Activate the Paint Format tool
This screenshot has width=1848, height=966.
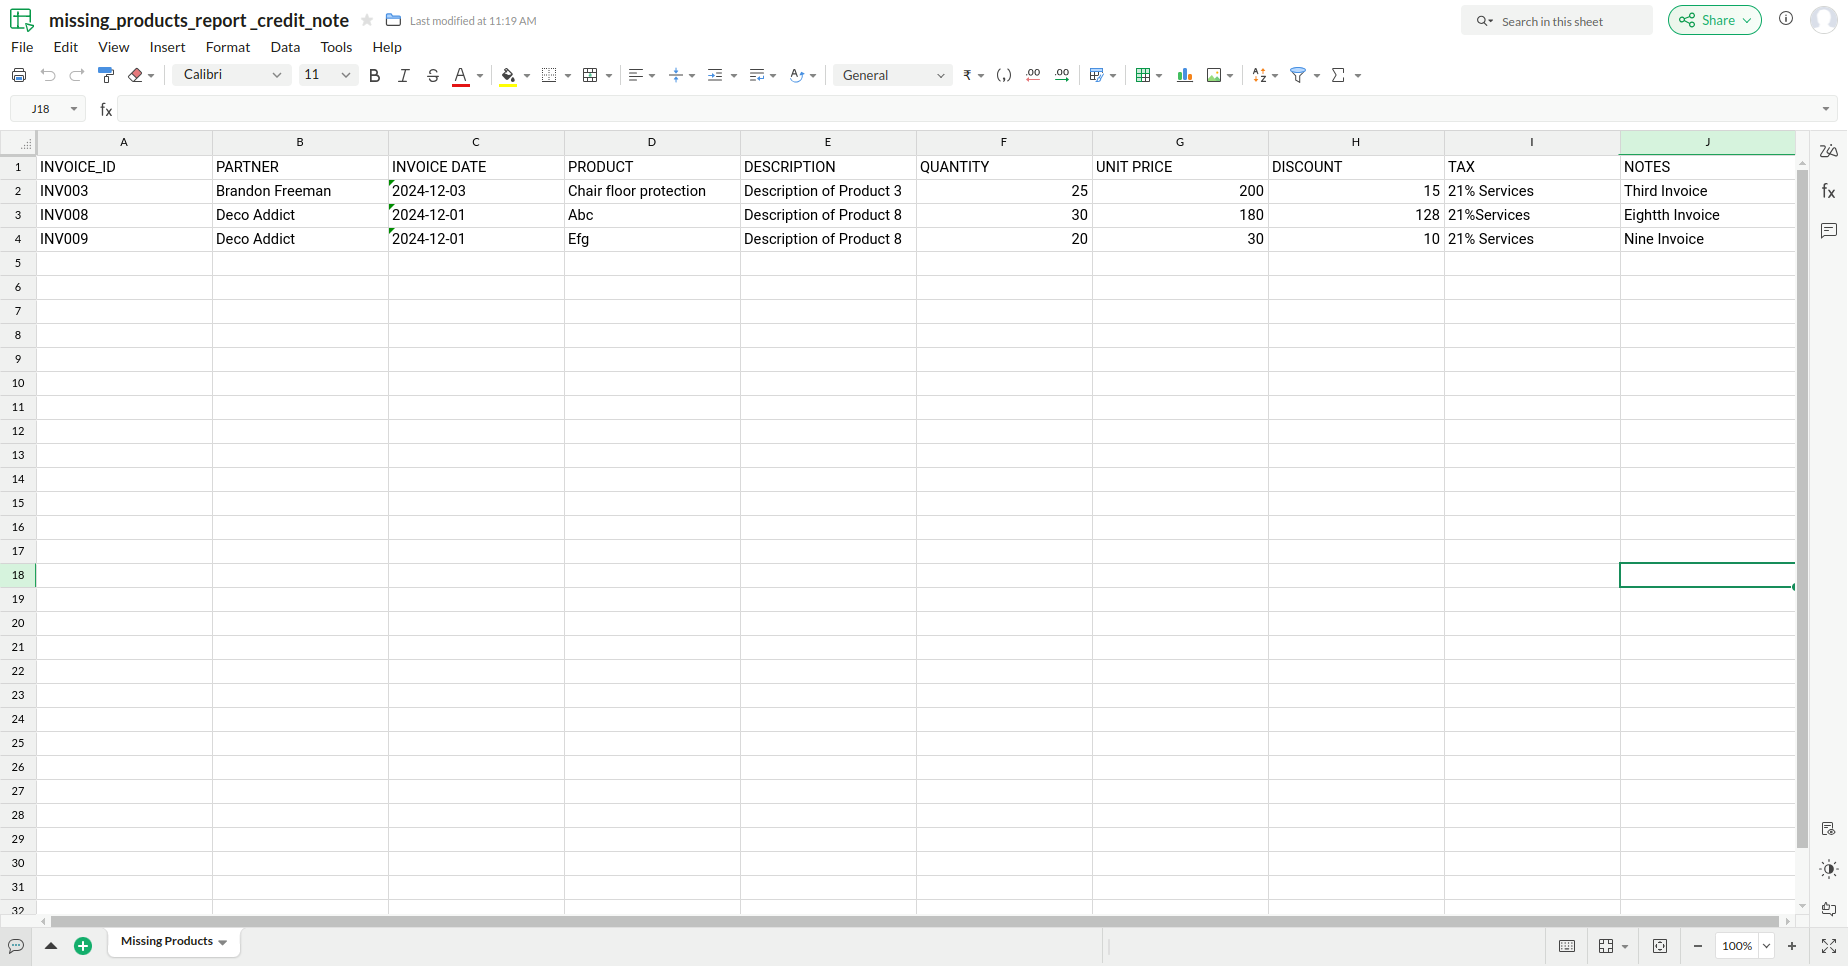[x=106, y=75]
